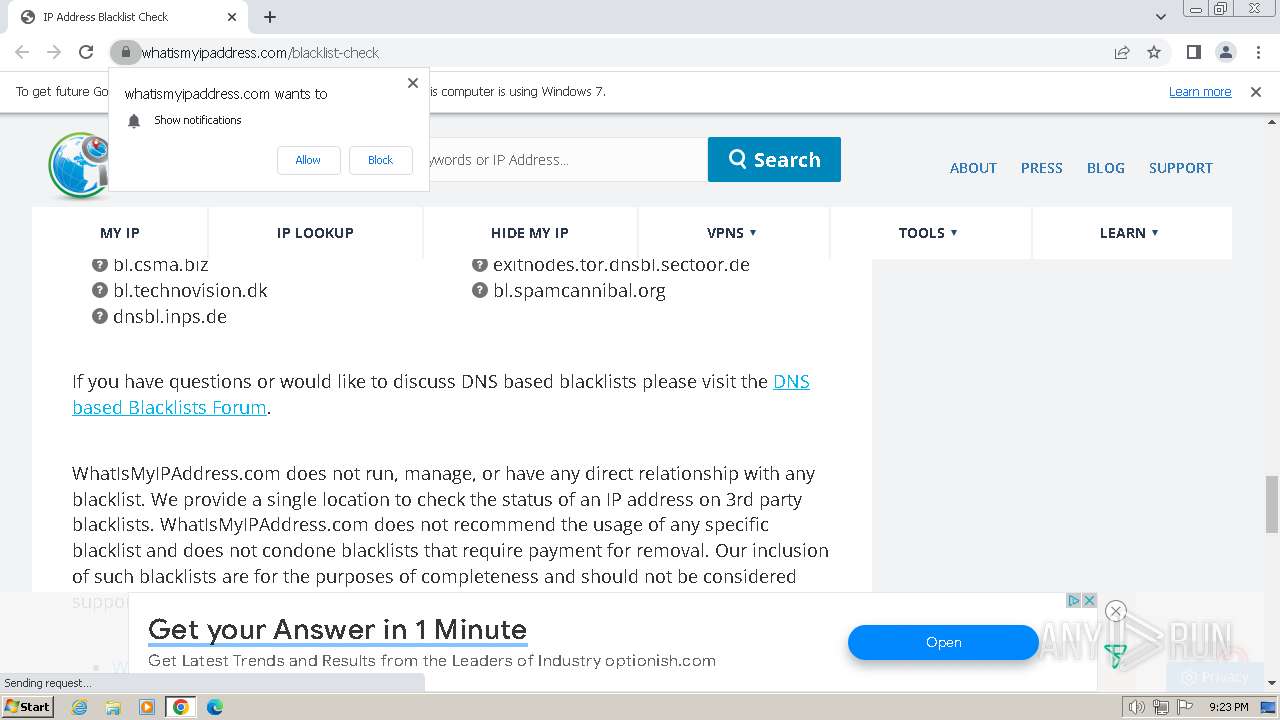This screenshot has width=1280, height=720.
Task: Click the scrollbar down arrow
Action: click(1271, 683)
